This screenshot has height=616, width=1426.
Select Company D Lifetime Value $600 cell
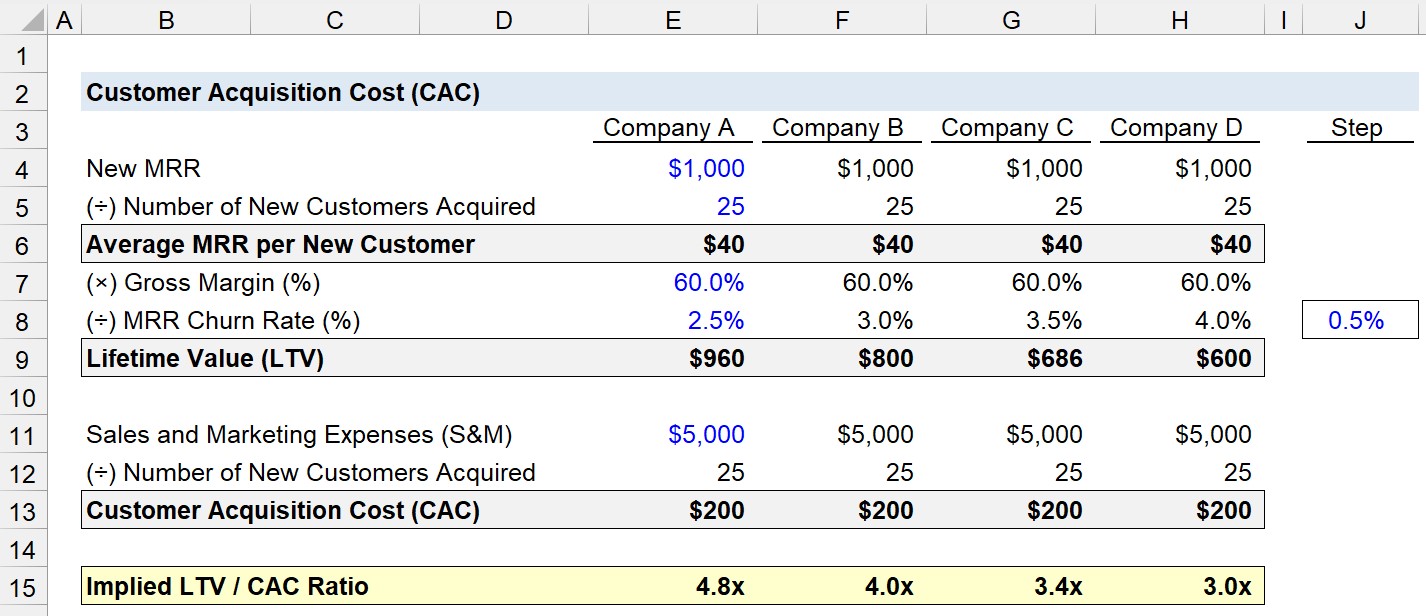(1180, 359)
